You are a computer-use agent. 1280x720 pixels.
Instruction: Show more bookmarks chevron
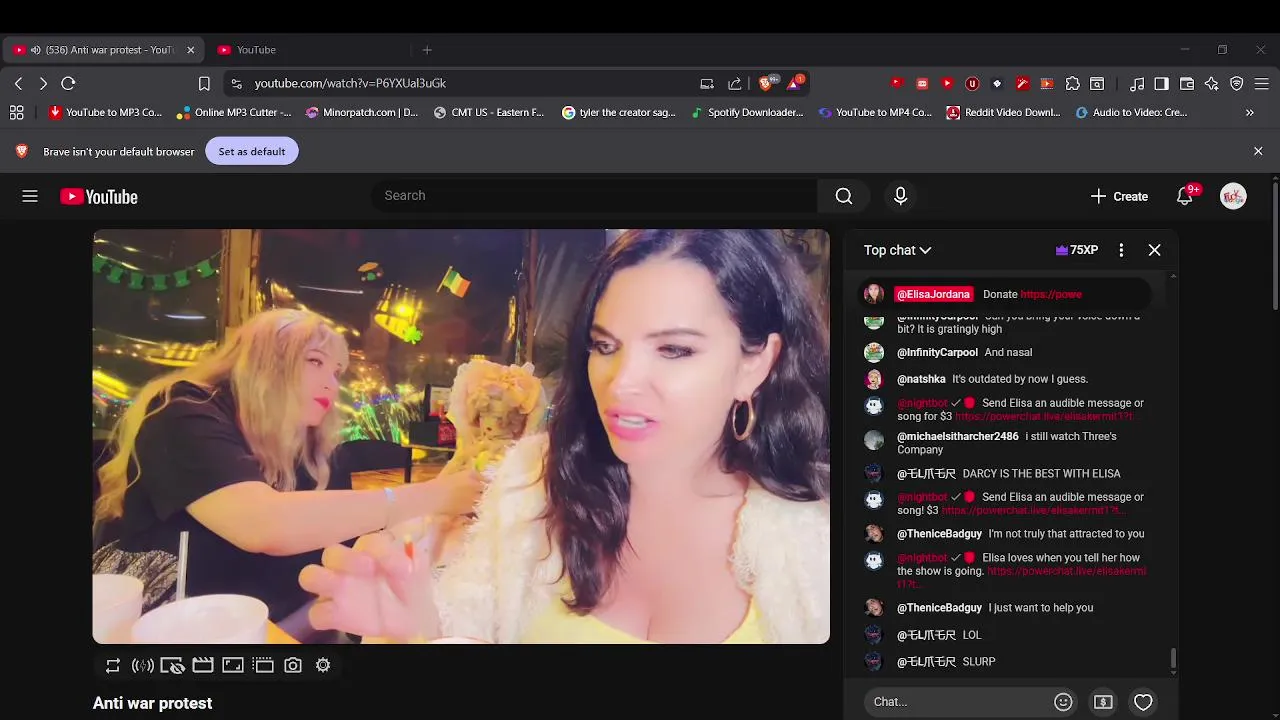(1249, 113)
